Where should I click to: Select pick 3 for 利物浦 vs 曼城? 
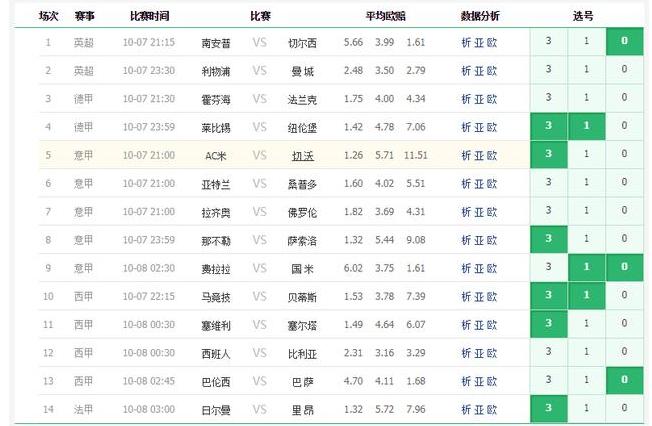[x=548, y=69]
